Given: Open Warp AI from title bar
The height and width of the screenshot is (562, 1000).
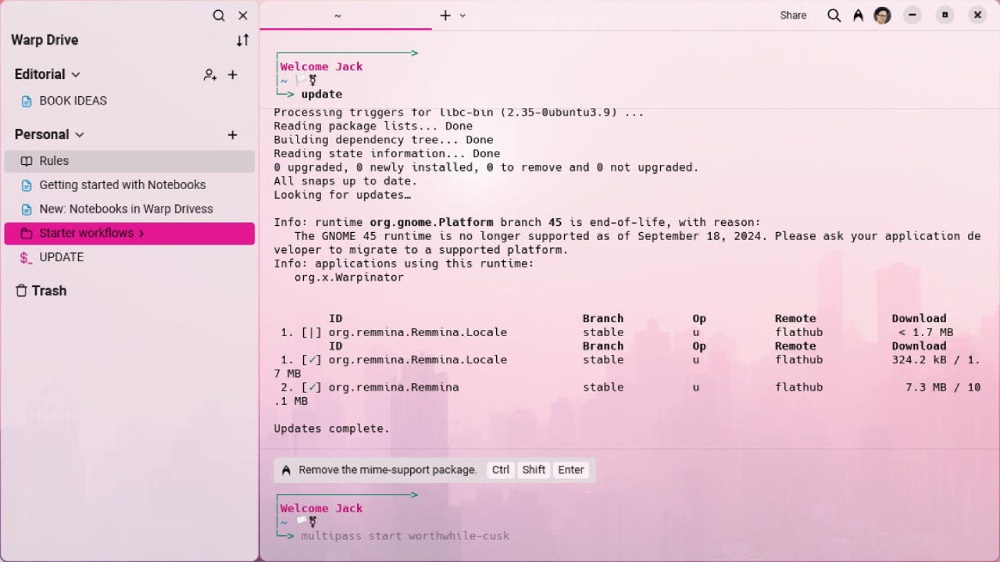Looking at the screenshot, I should click(x=858, y=15).
